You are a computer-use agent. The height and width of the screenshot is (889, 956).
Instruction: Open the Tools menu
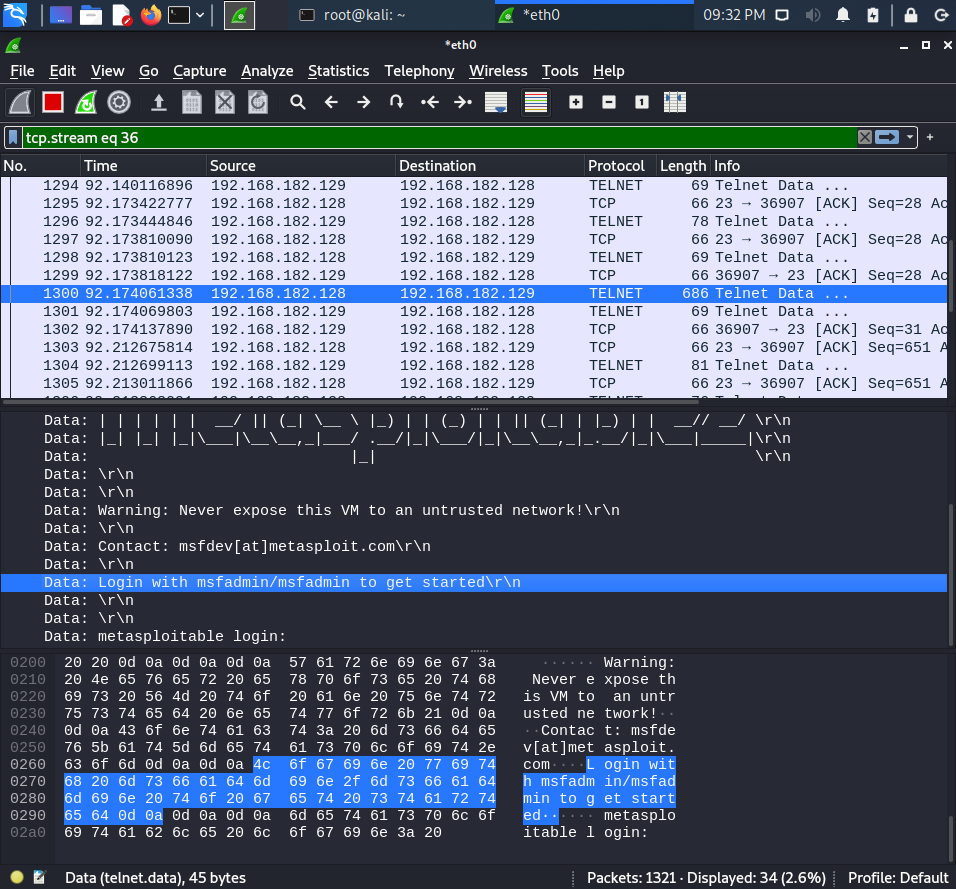pos(560,71)
